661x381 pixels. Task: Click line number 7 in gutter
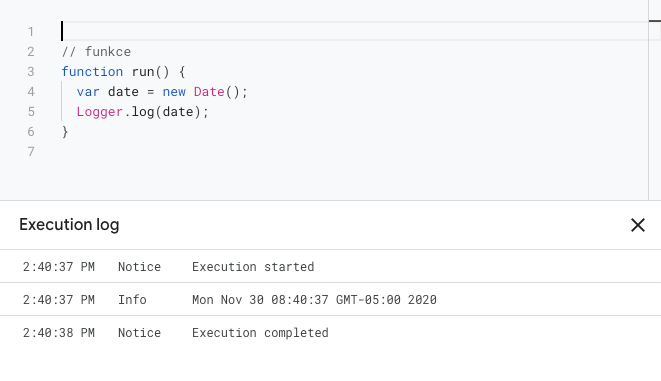coord(31,152)
